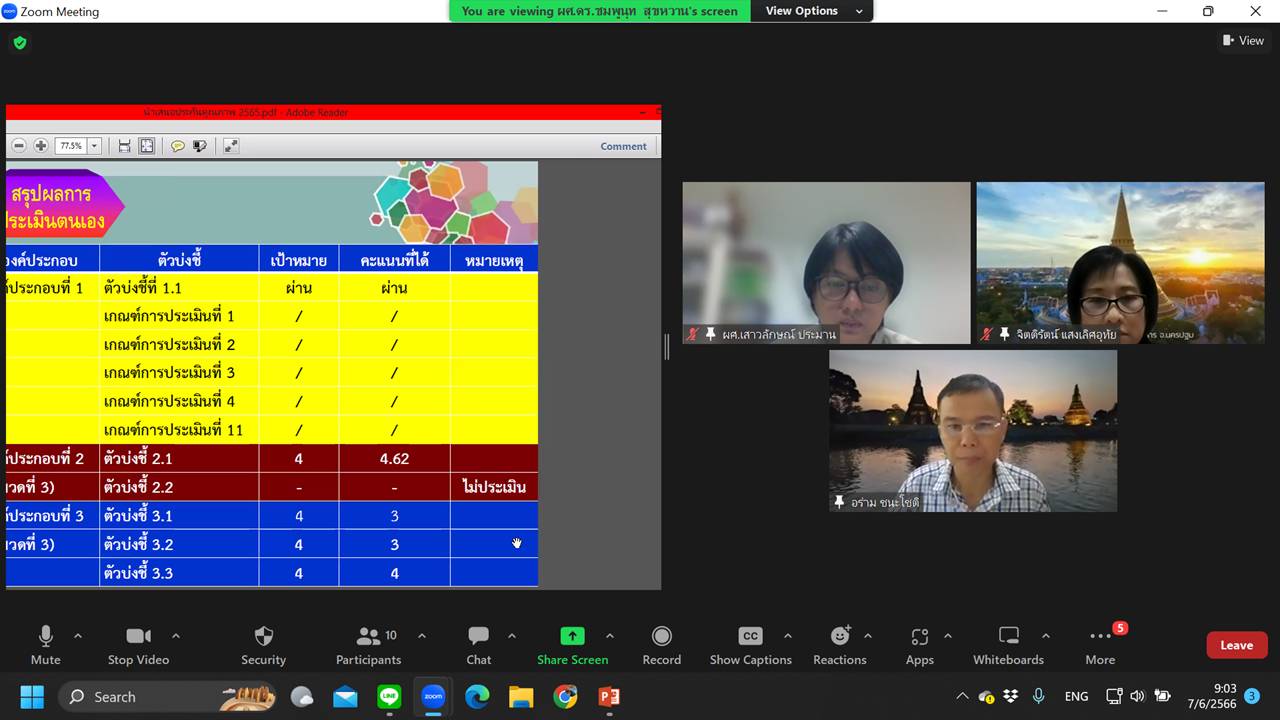Open Whiteboards in Zoom toolbar
1280x720 pixels.
point(1008,645)
